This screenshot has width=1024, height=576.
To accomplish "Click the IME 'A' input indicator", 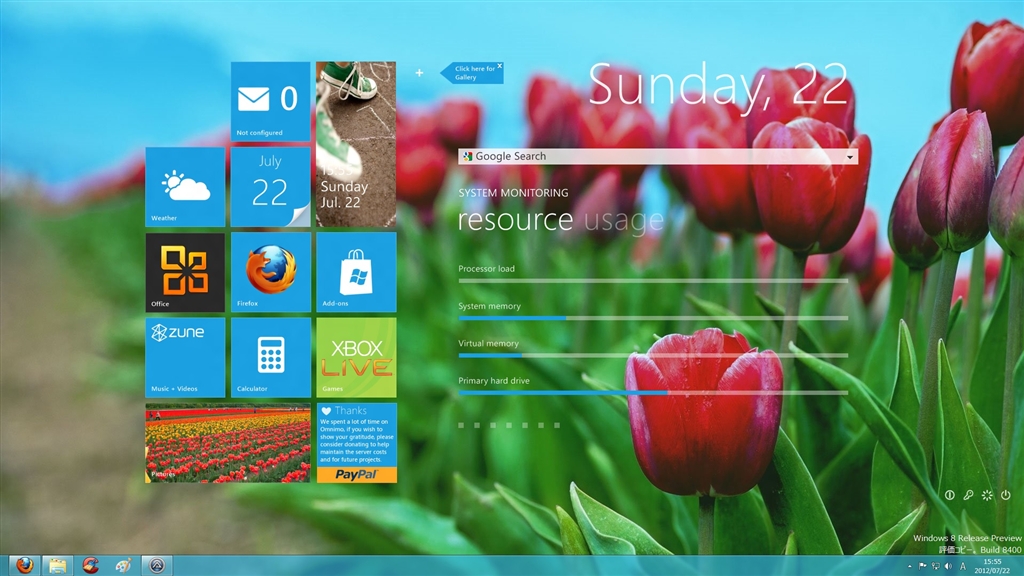I will coord(963,566).
